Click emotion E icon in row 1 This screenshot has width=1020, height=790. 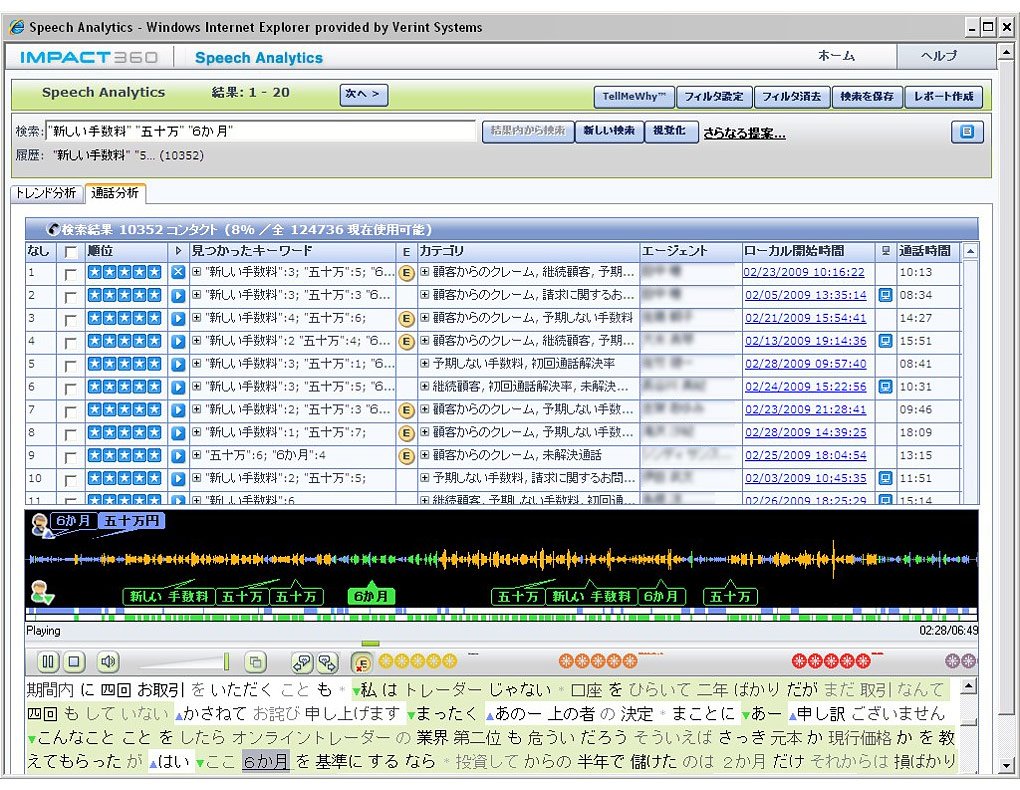pyautogui.click(x=406, y=273)
